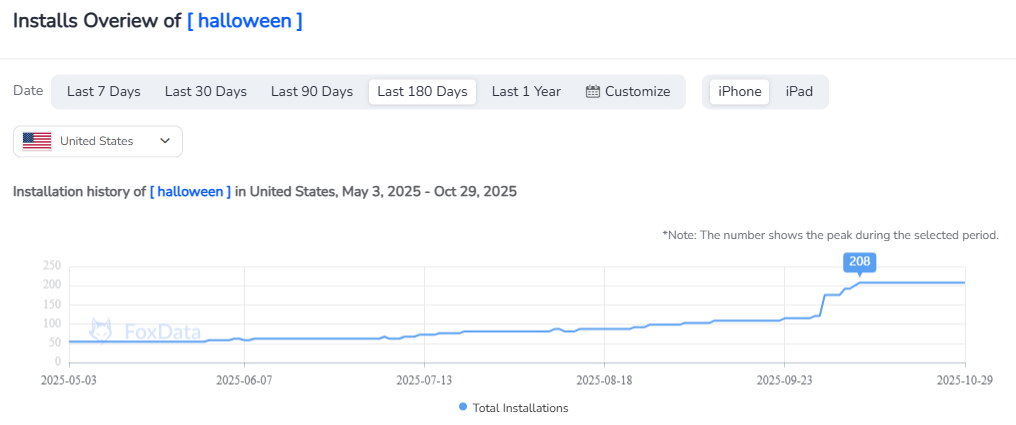Open the United States country selector
The image size is (1016, 425).
97,141
